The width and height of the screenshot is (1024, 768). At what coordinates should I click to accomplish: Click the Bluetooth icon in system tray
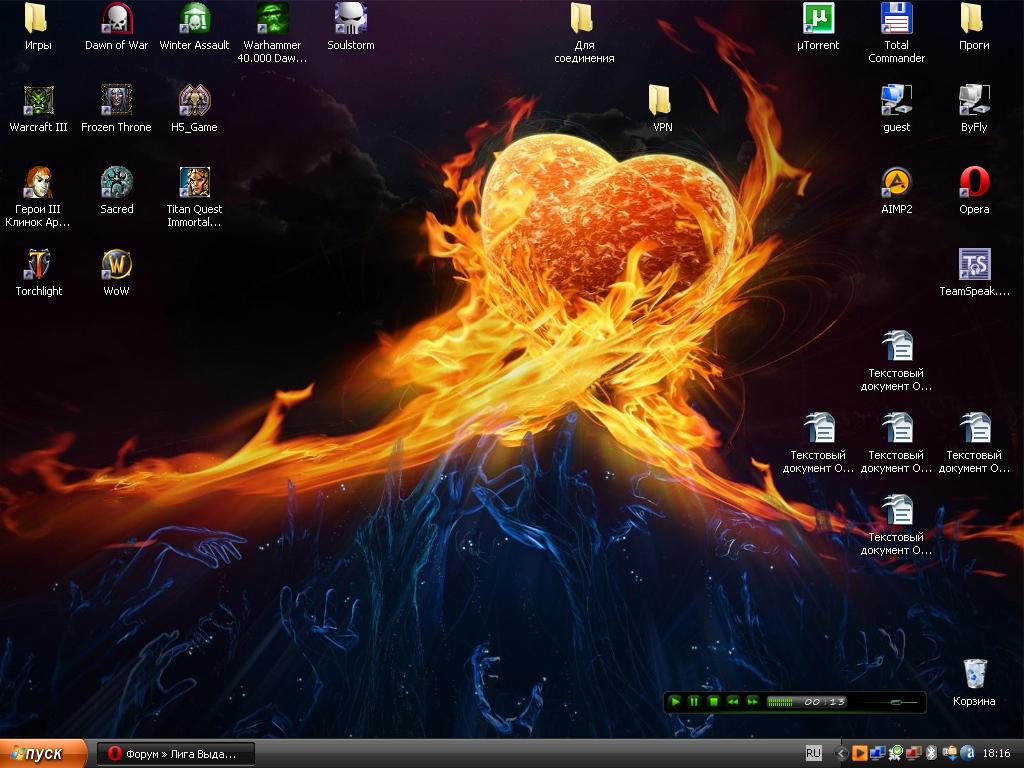(x=929, y=753)
